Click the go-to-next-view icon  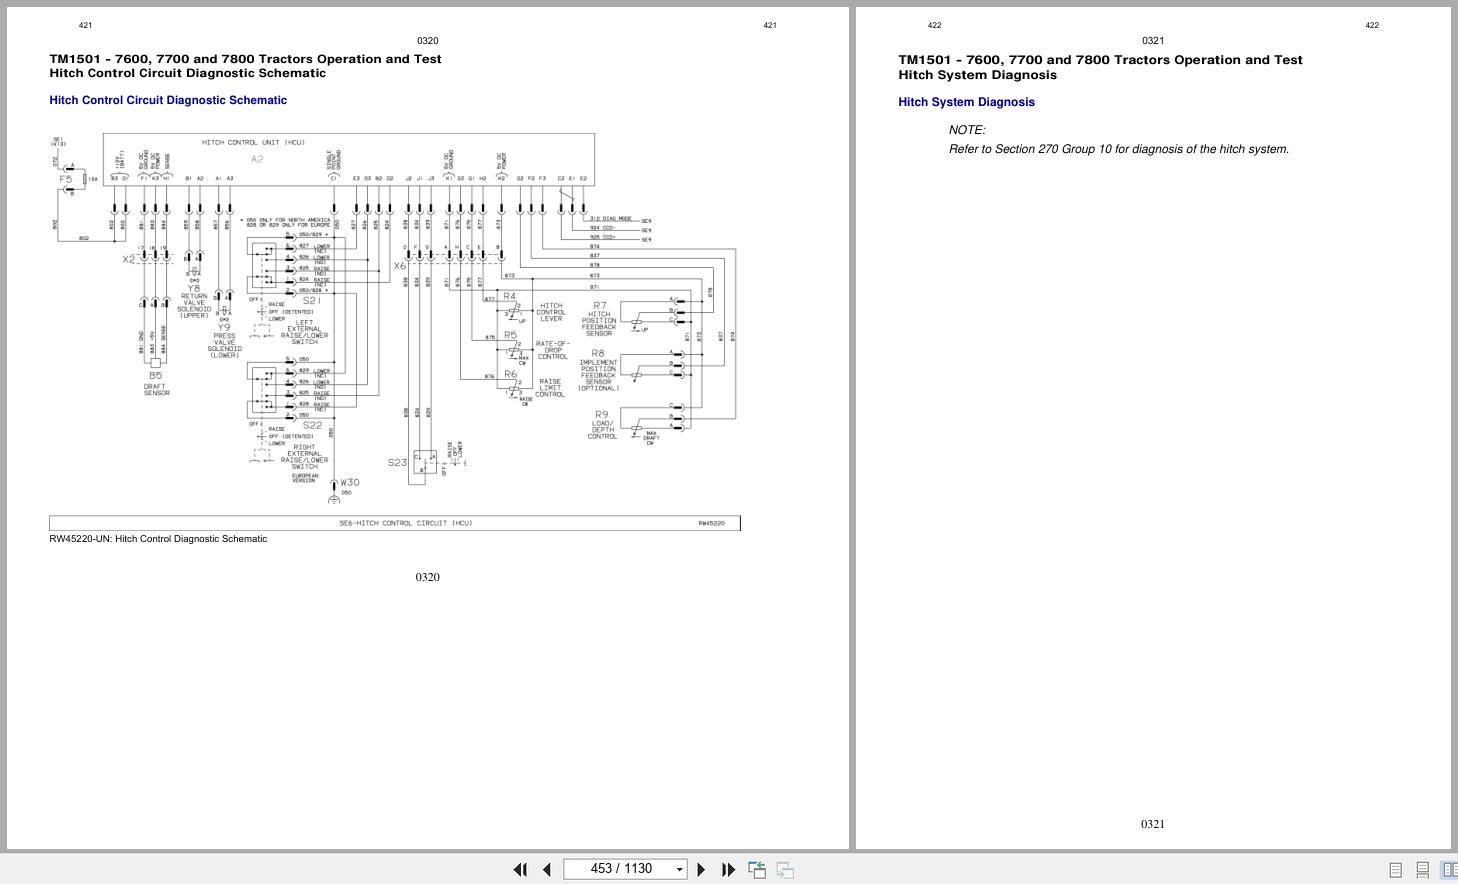(785, 870)
